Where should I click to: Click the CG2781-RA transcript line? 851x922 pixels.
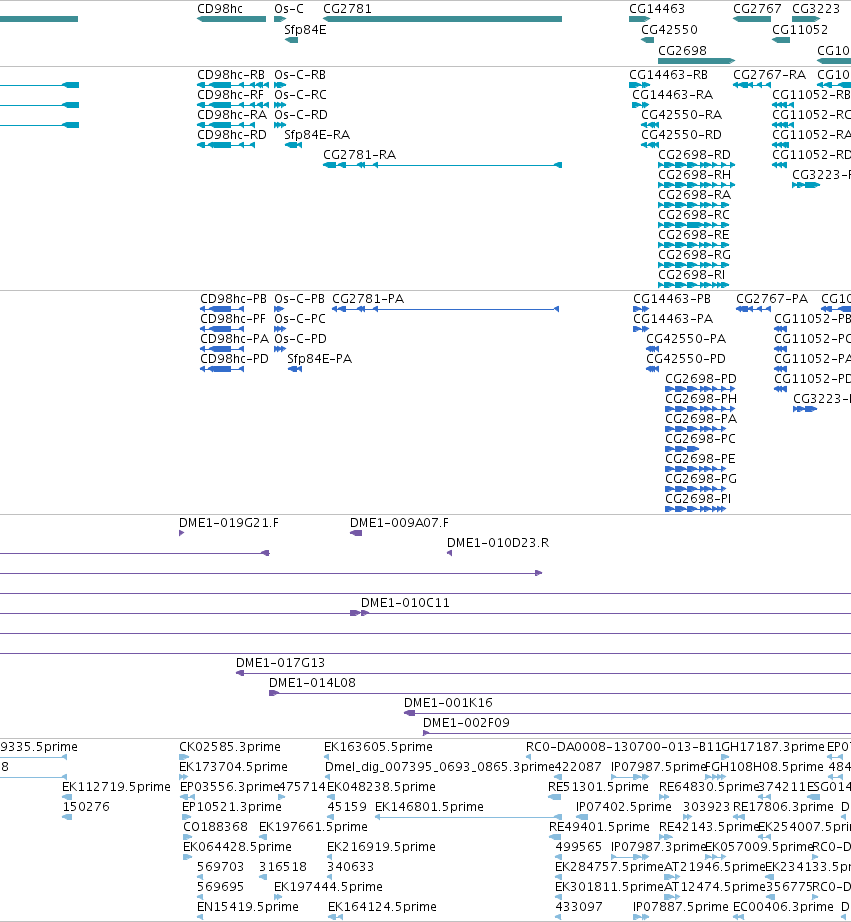coord(442,165)
